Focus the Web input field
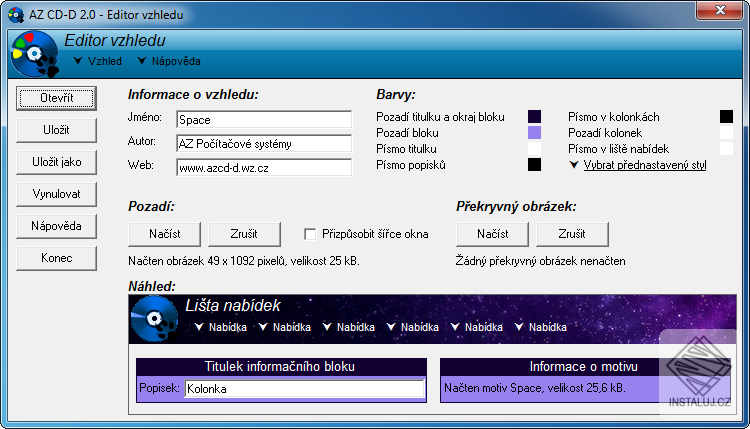The width and height of the screenshot is (750, 429). 264,167
